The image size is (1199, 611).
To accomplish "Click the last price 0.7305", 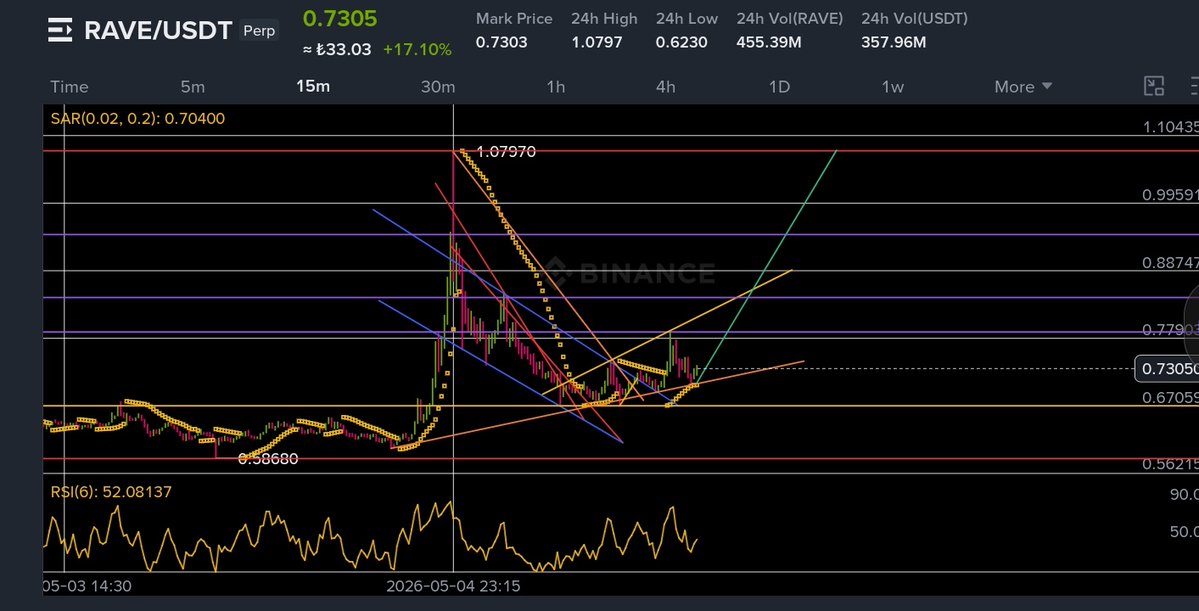I will click(340, 18).
